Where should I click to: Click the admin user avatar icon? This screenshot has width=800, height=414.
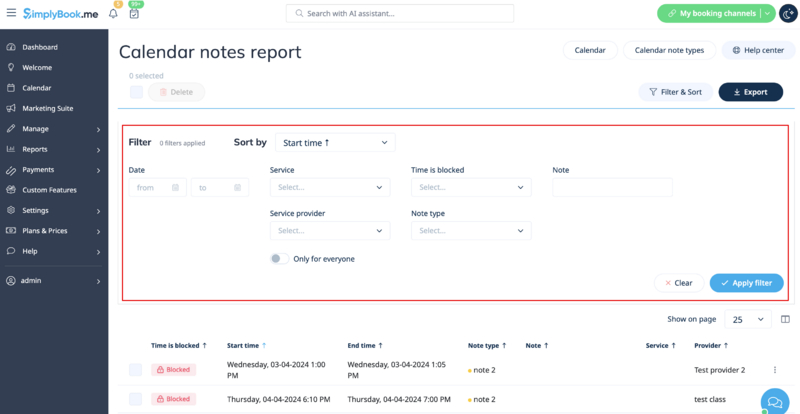point(11,281)
